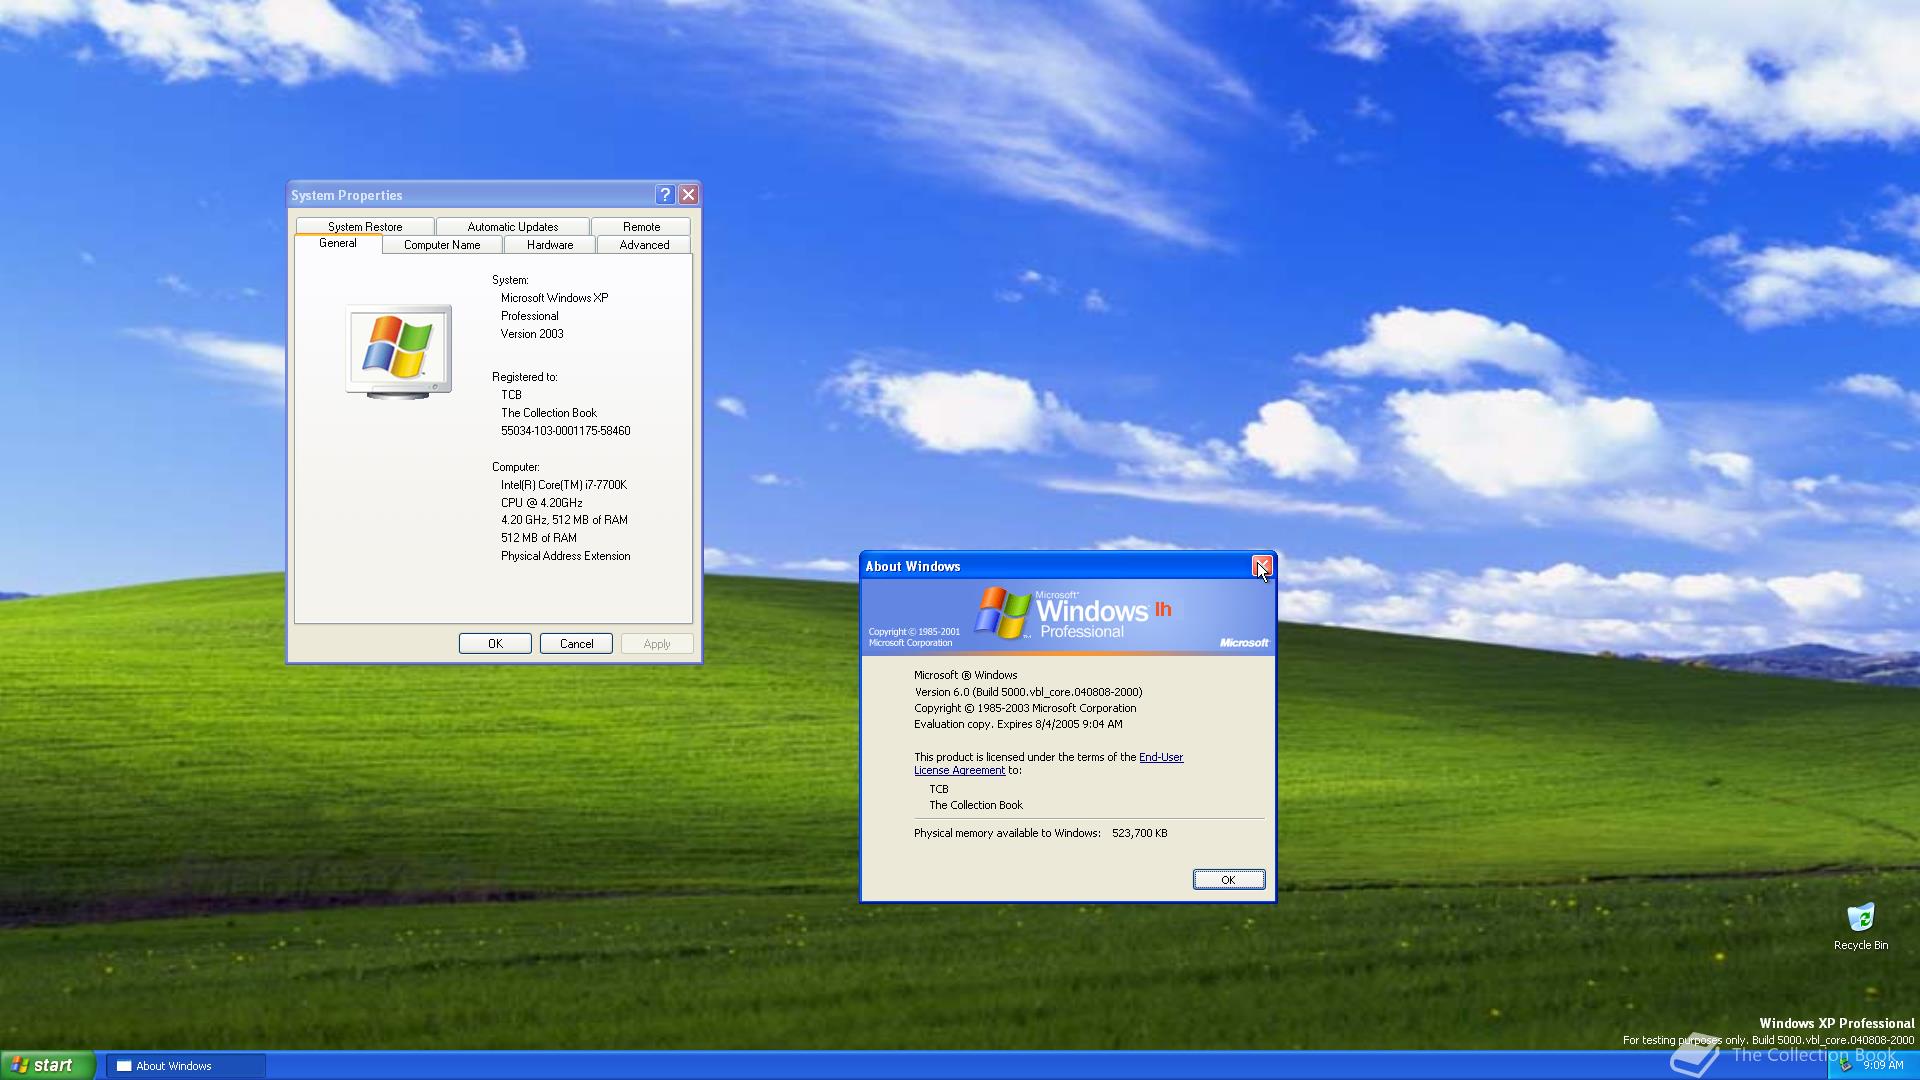Click Cancel button in System Properties
Screen dimensions: 1920x1080
[x=576, y=644]
